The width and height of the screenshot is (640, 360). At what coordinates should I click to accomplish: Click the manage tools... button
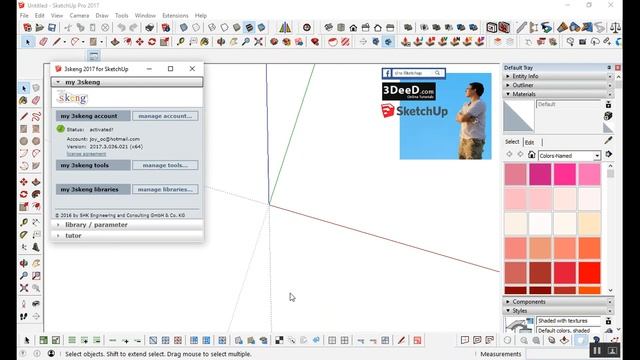coord(165,165)
